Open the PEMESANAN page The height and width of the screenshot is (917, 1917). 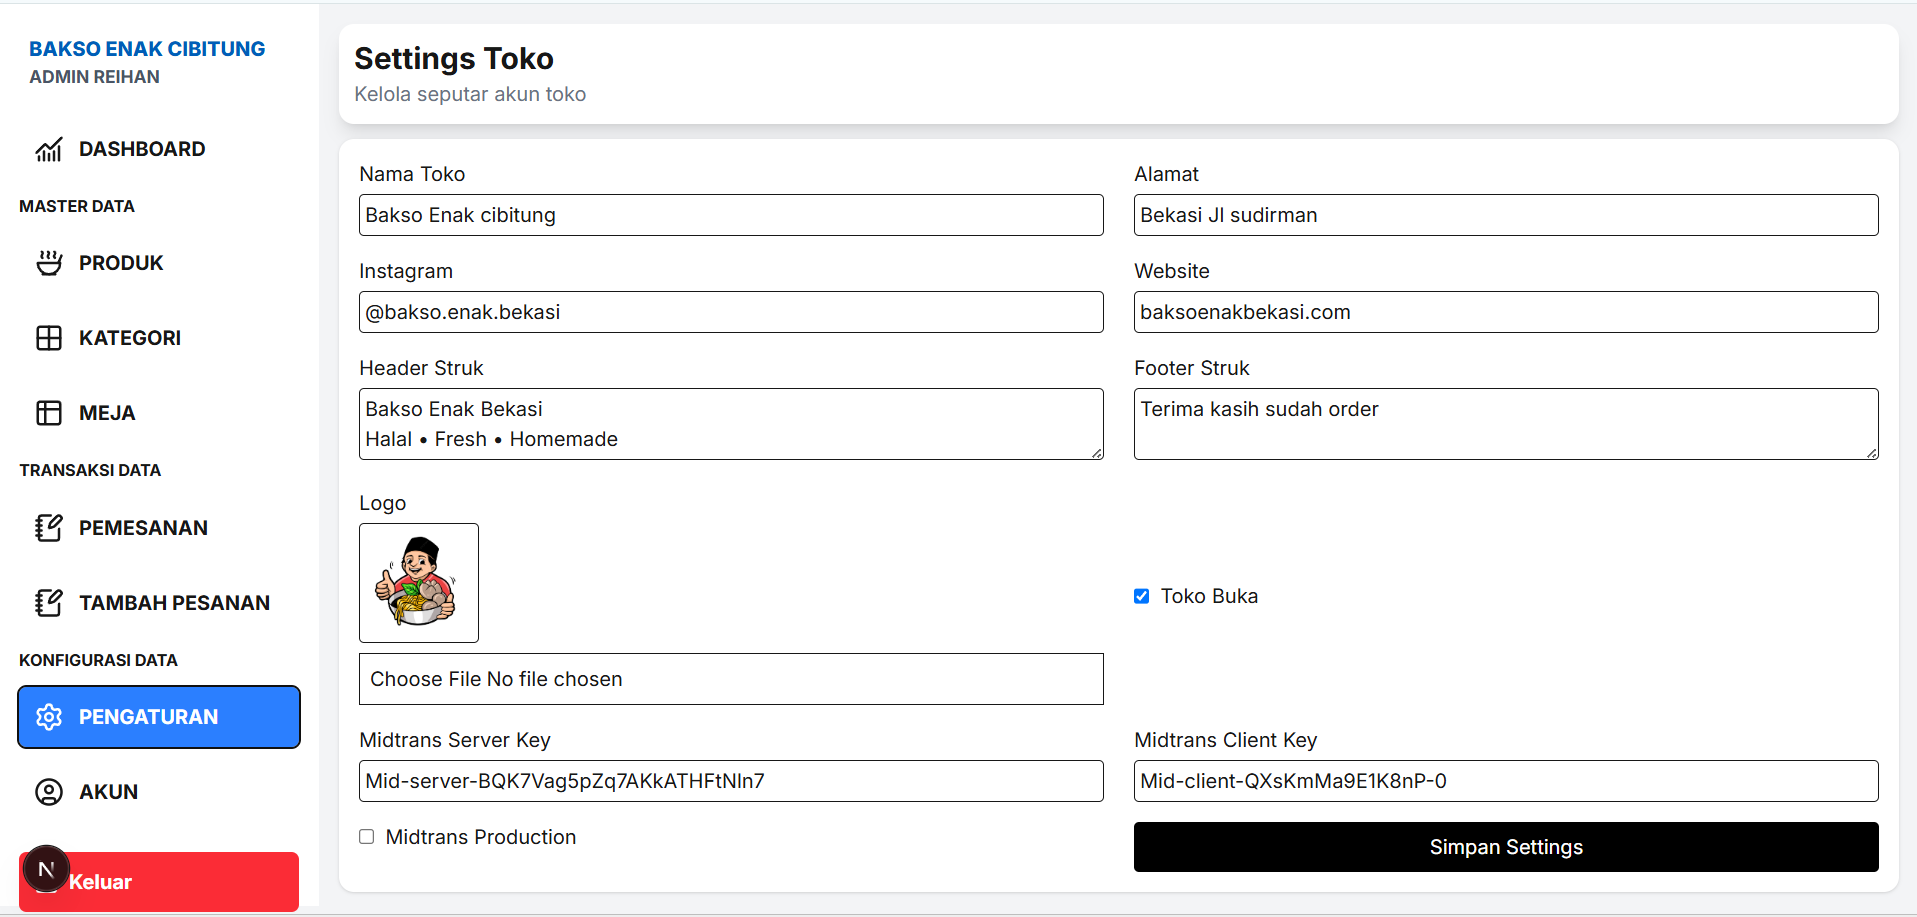(x=159, y=528)
